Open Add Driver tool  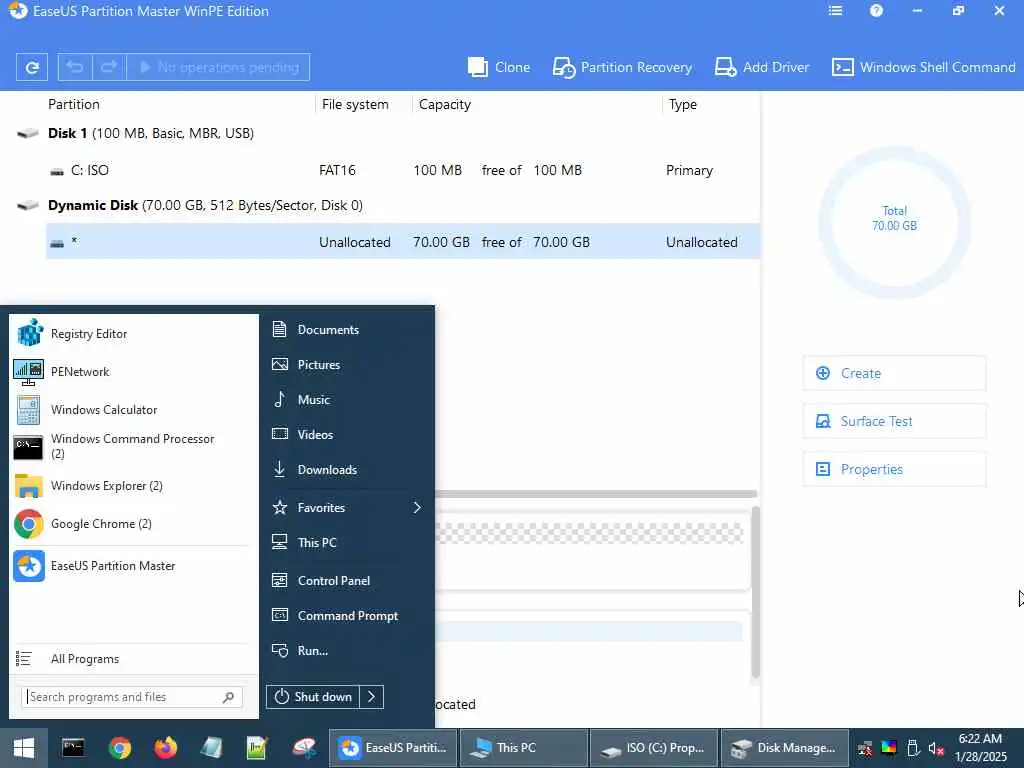761,67
